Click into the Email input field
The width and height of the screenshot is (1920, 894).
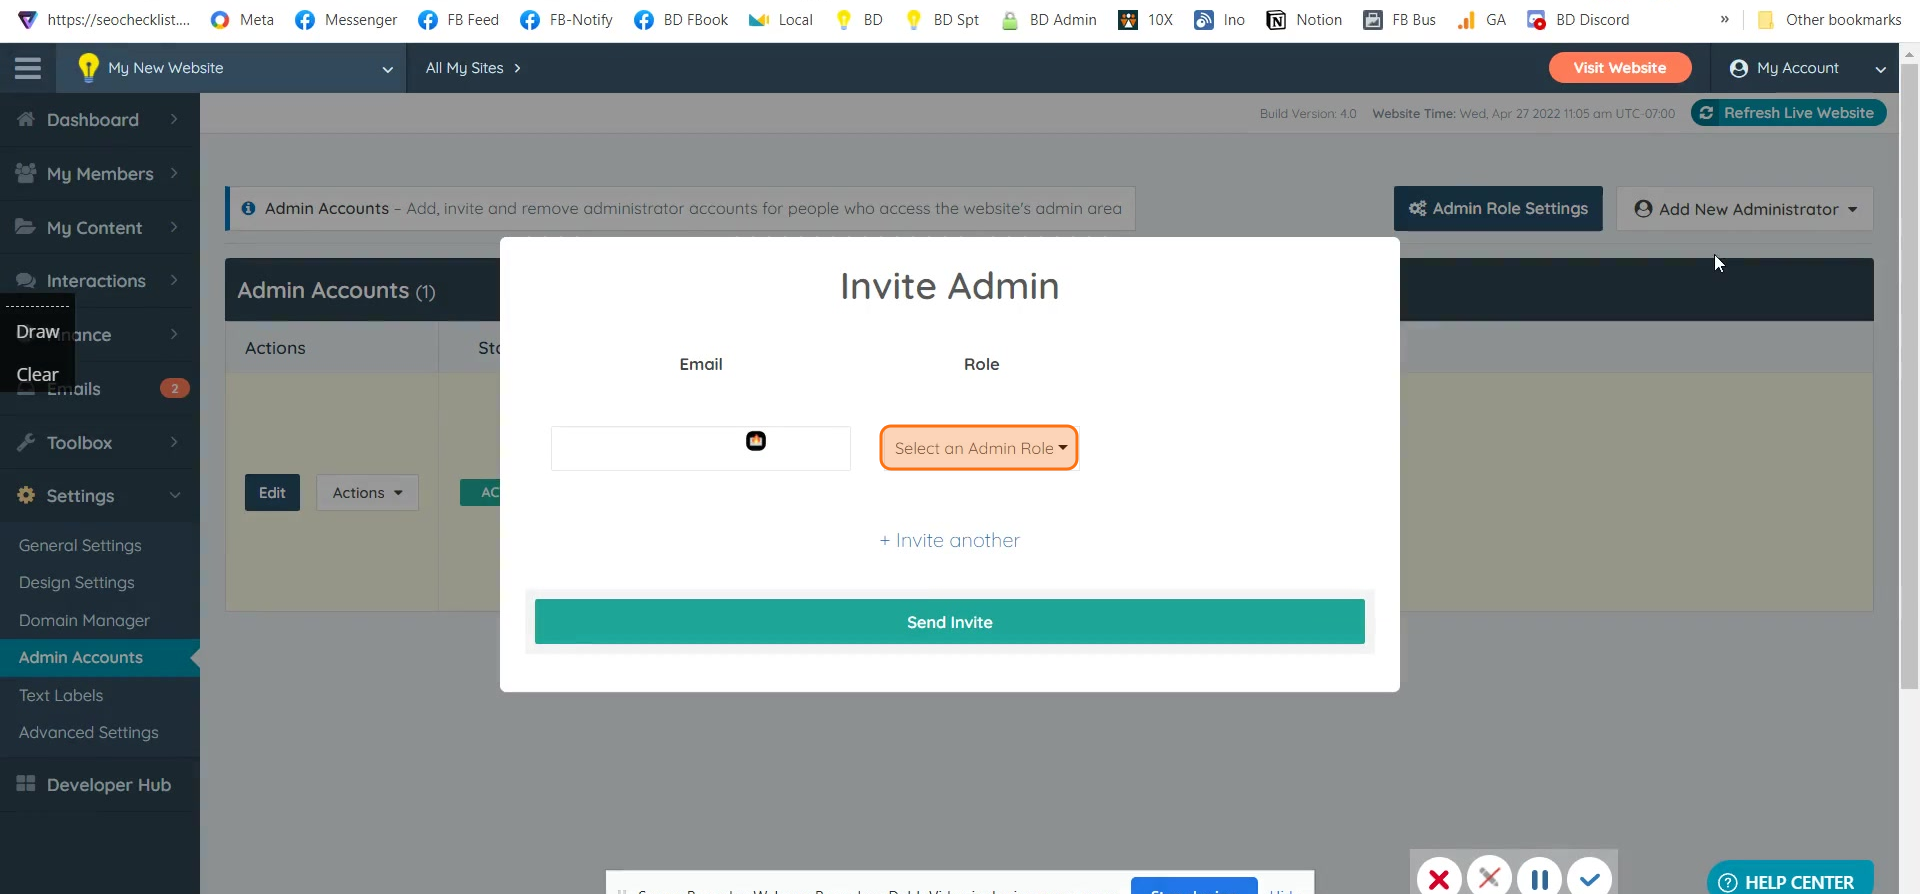coord(701,448)
